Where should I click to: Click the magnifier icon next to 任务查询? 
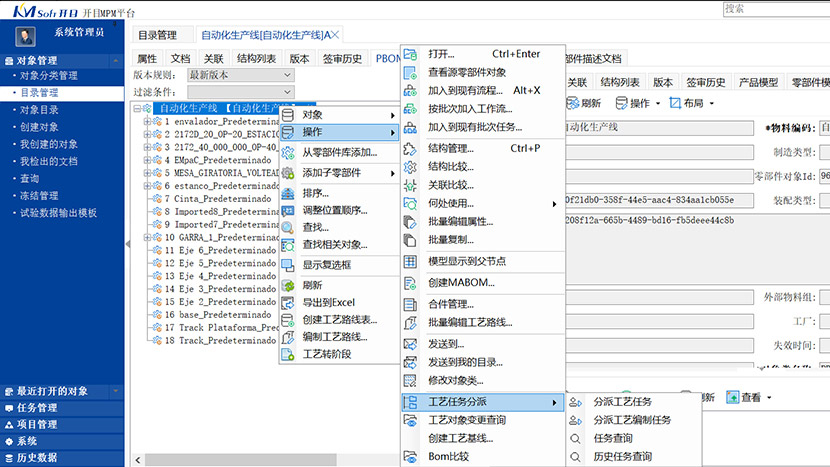pos(575,438)
